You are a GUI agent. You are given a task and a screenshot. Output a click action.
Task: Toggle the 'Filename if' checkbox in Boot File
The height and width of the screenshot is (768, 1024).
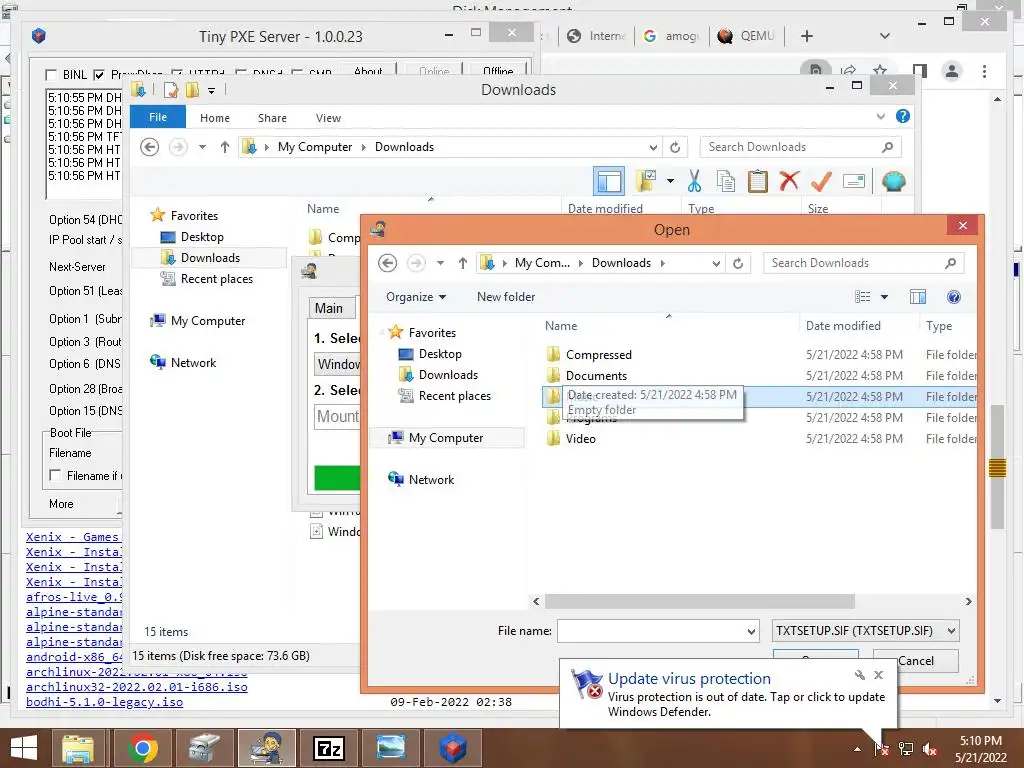[56, 475]
